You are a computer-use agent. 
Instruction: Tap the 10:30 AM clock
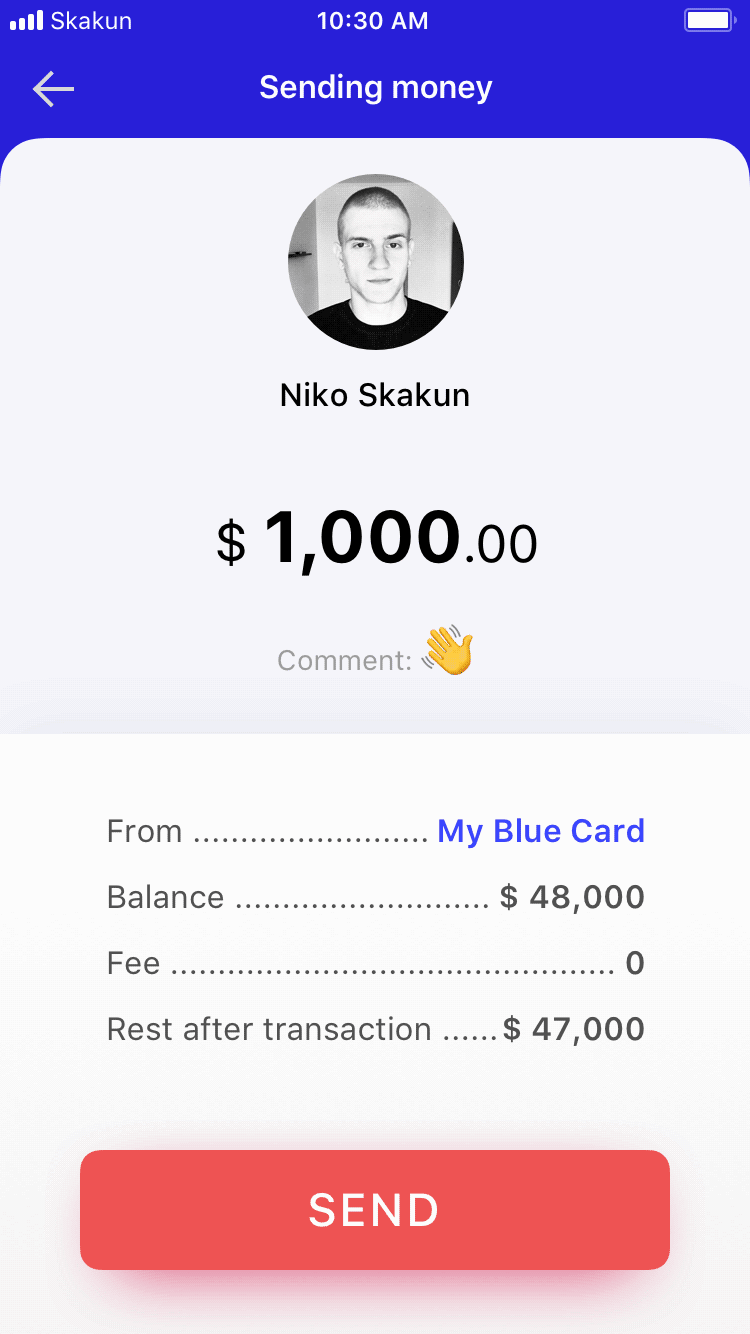[373, 21]
